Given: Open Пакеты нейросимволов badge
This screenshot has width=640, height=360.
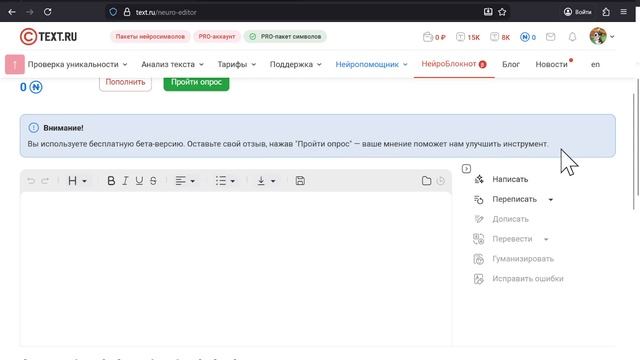Looking at the screenshot, I should [150, 37].
